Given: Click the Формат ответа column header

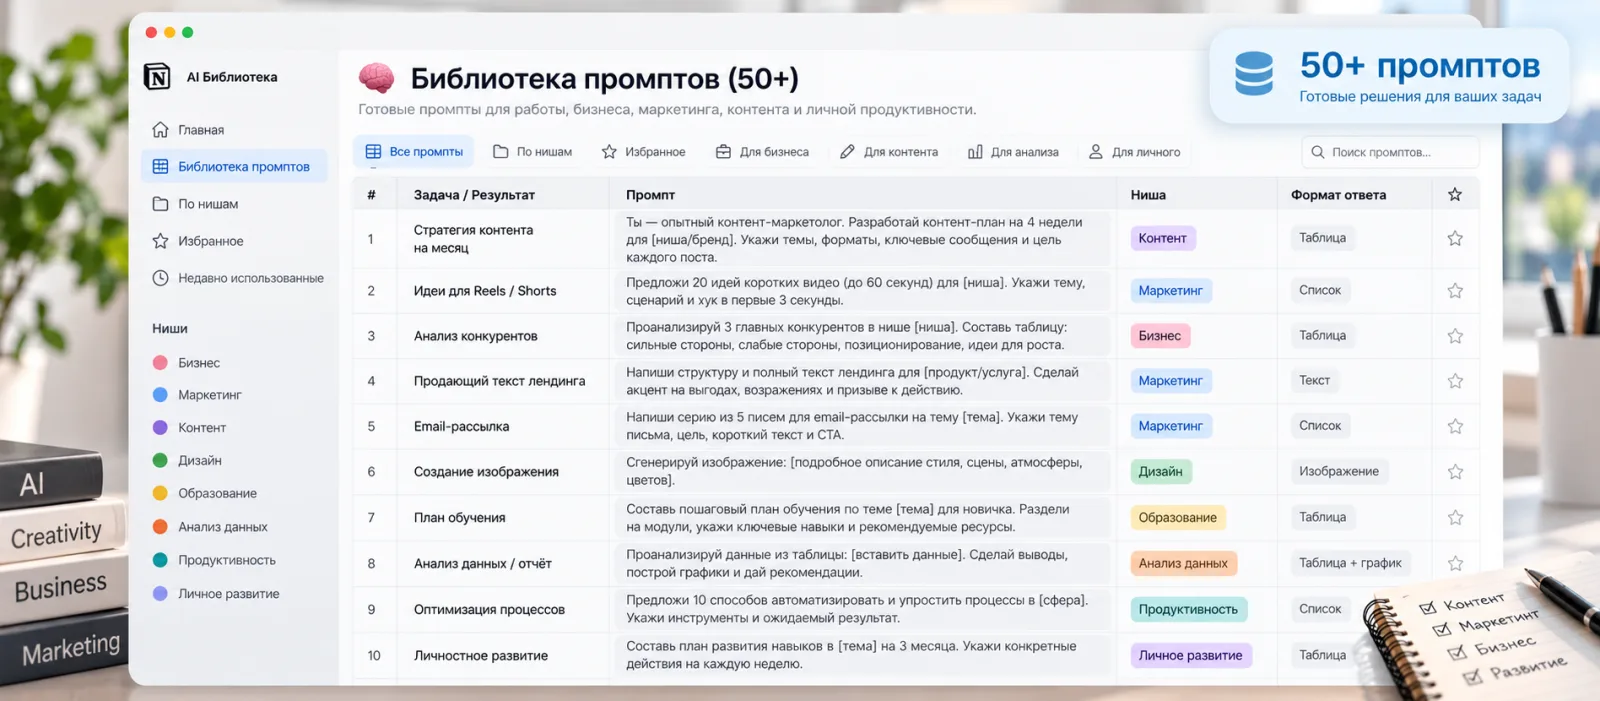Looking at the screenshot, I should pyautogui.click(x=1338, y=195).
